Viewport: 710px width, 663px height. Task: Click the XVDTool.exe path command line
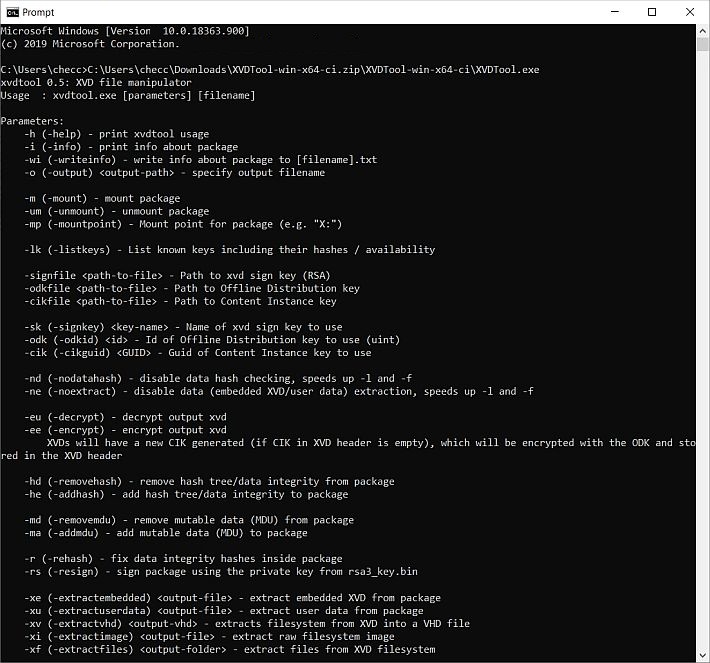click(270, 70)
